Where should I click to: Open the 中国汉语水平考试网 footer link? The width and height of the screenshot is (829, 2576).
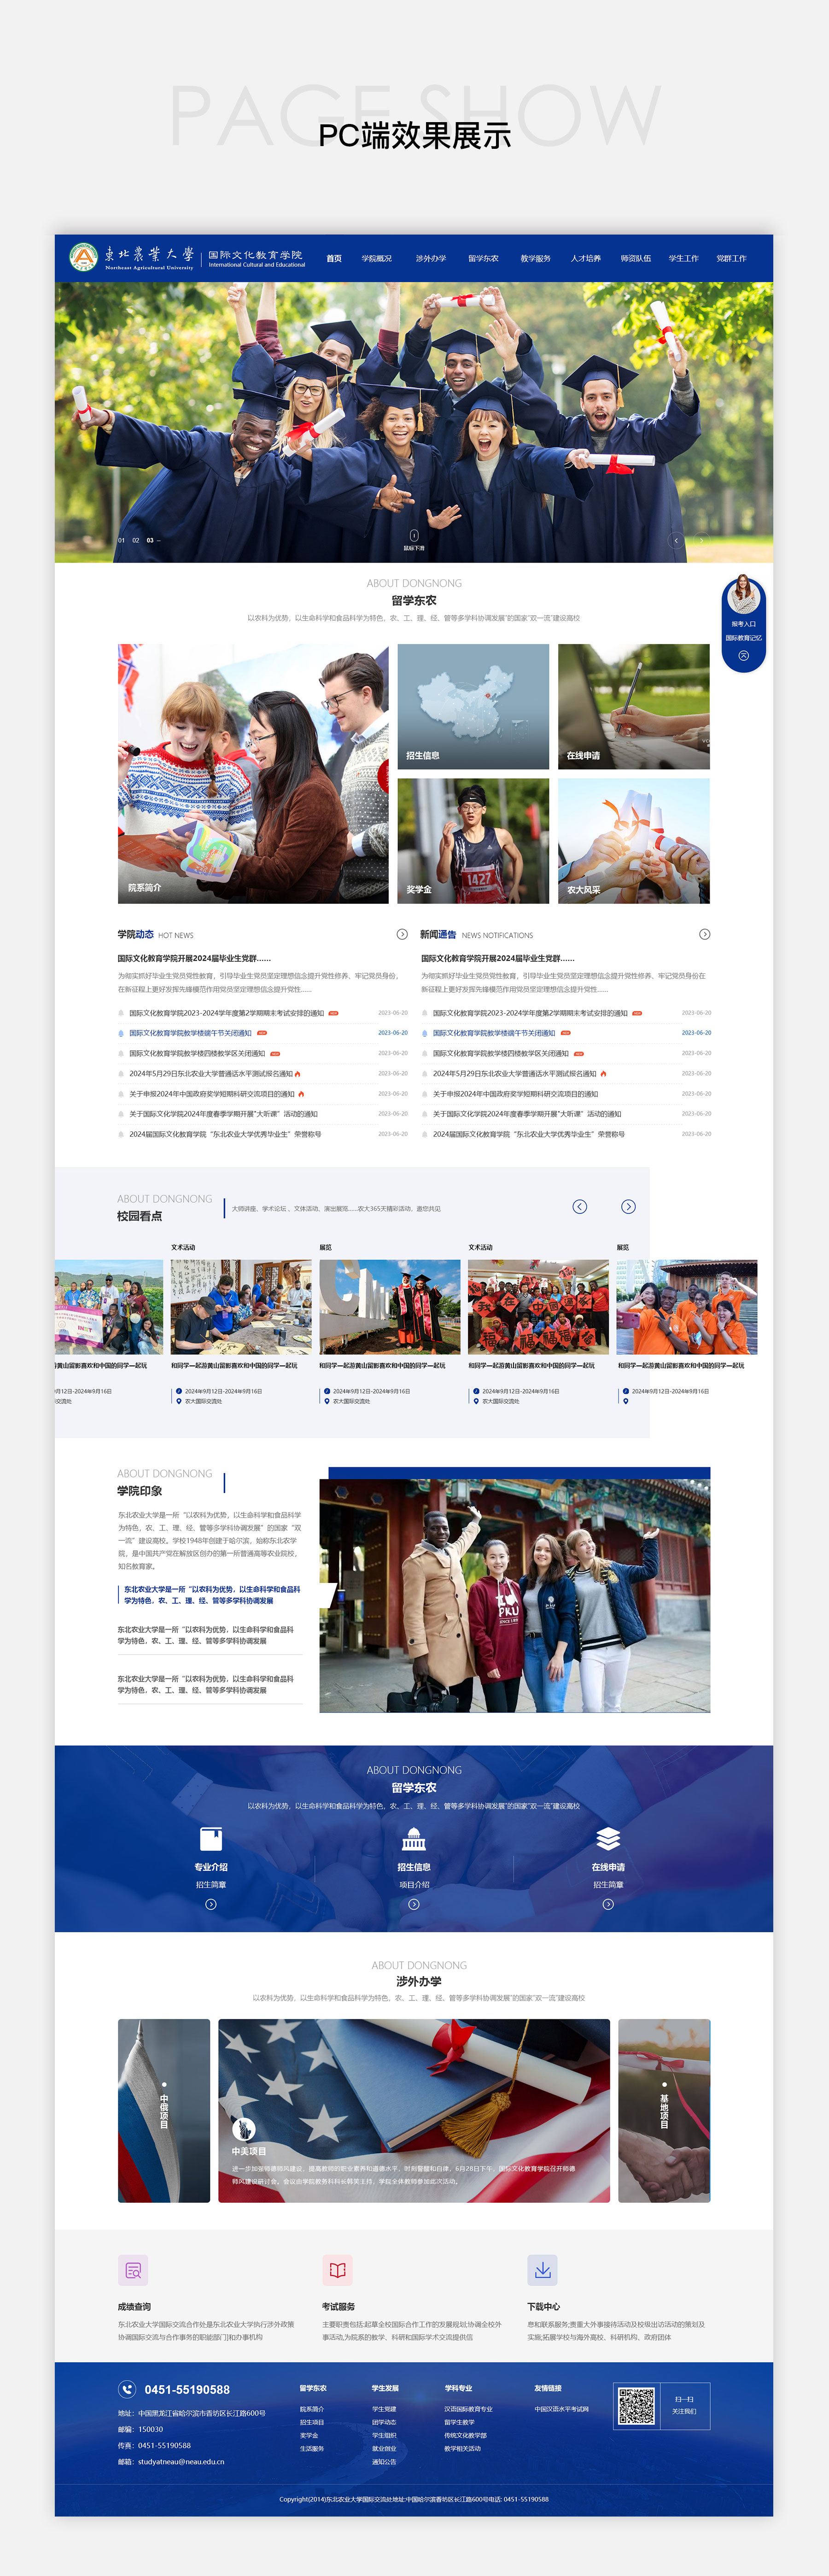point(561,2409)
